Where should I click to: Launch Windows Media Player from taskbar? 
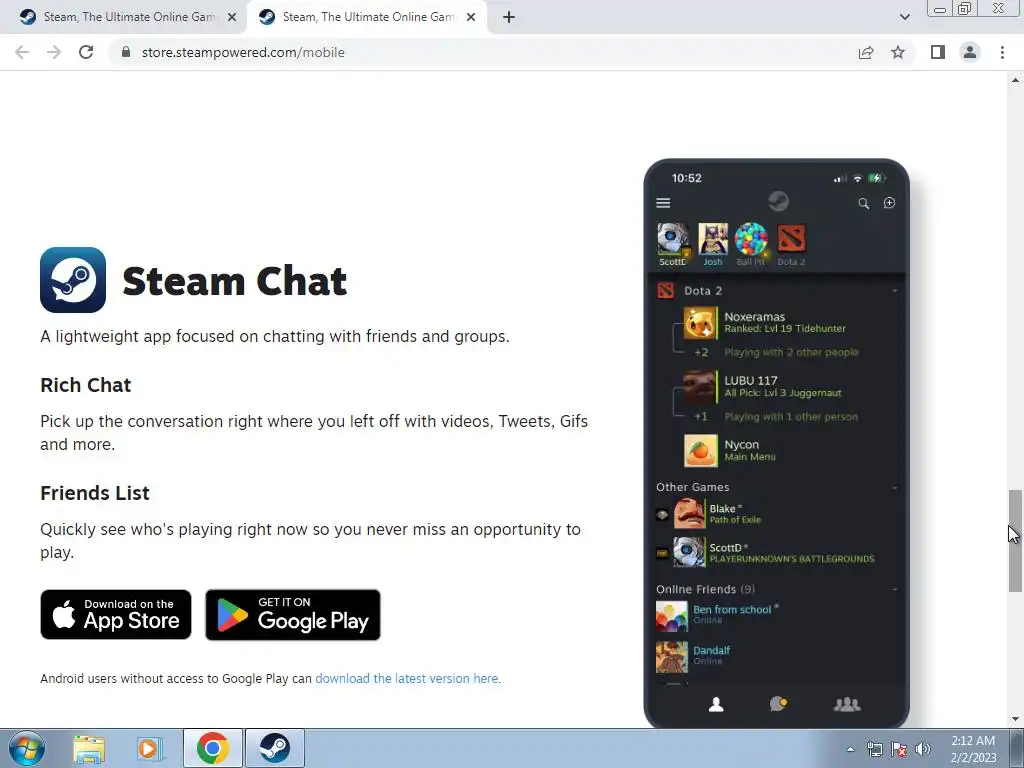pyautogui.click(x=149, y=748)
